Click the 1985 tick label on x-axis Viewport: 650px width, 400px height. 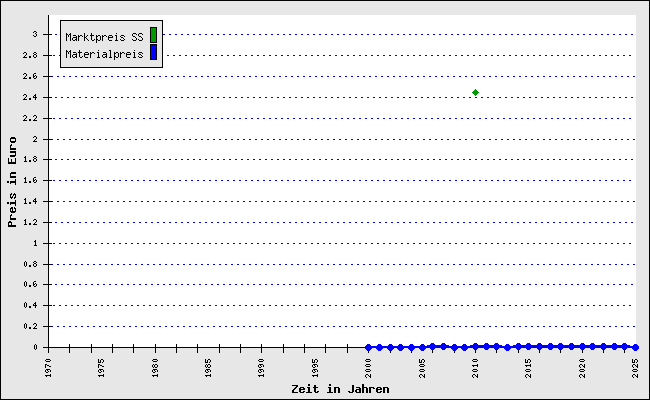click(208, 366)
